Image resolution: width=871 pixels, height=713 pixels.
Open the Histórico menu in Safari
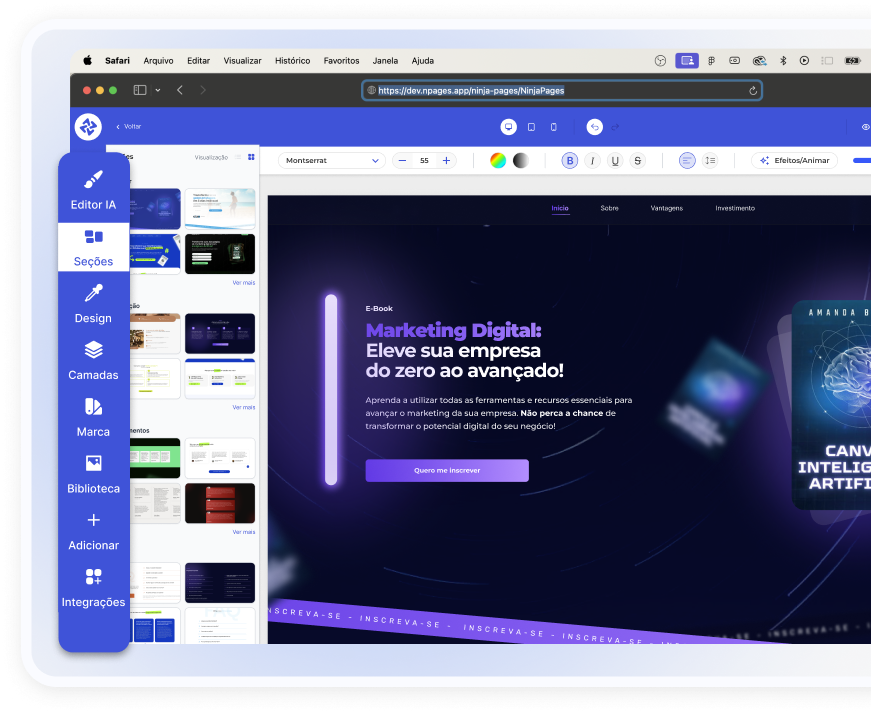tap(292, 61)
